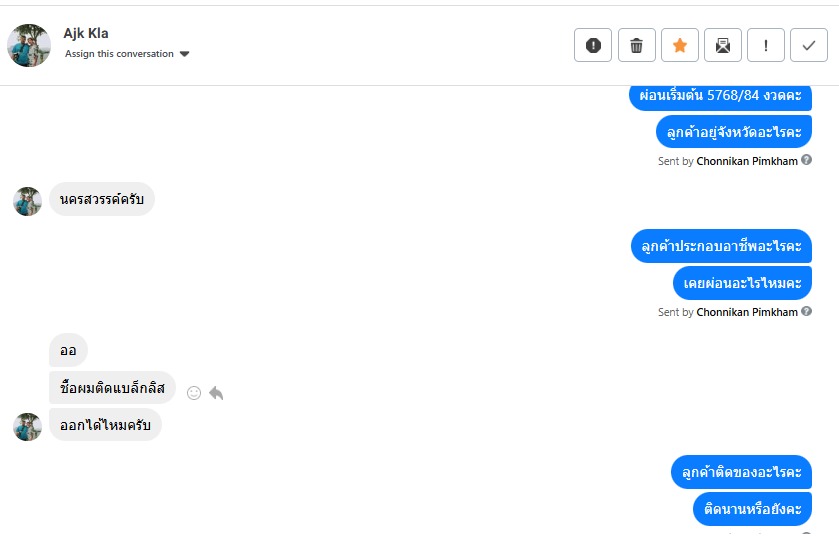Viewport: 839px width, 544px height.
Task: Click avatar beside ออกได้ไหมครับ message
Action: tap(27, 427)
